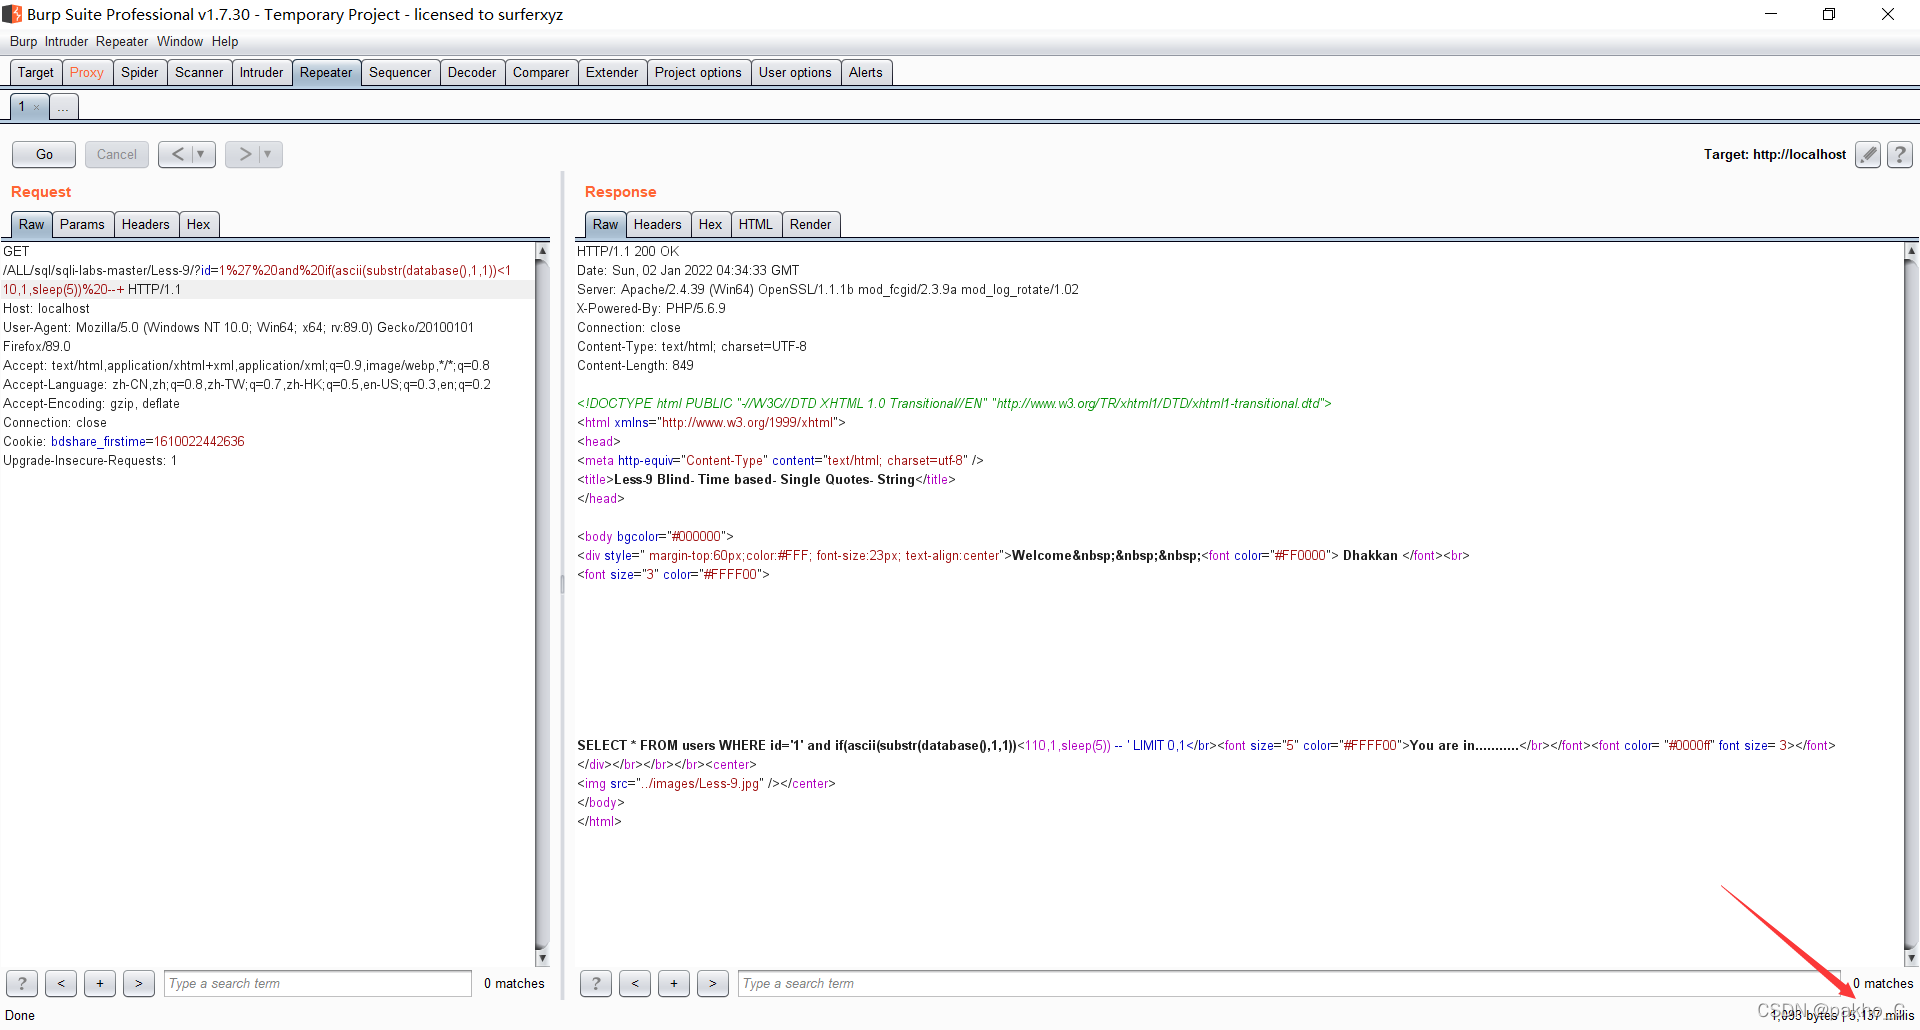Focus the response search term field
Viewport: 1920px width, 1030px height.
pos(1289,983)
